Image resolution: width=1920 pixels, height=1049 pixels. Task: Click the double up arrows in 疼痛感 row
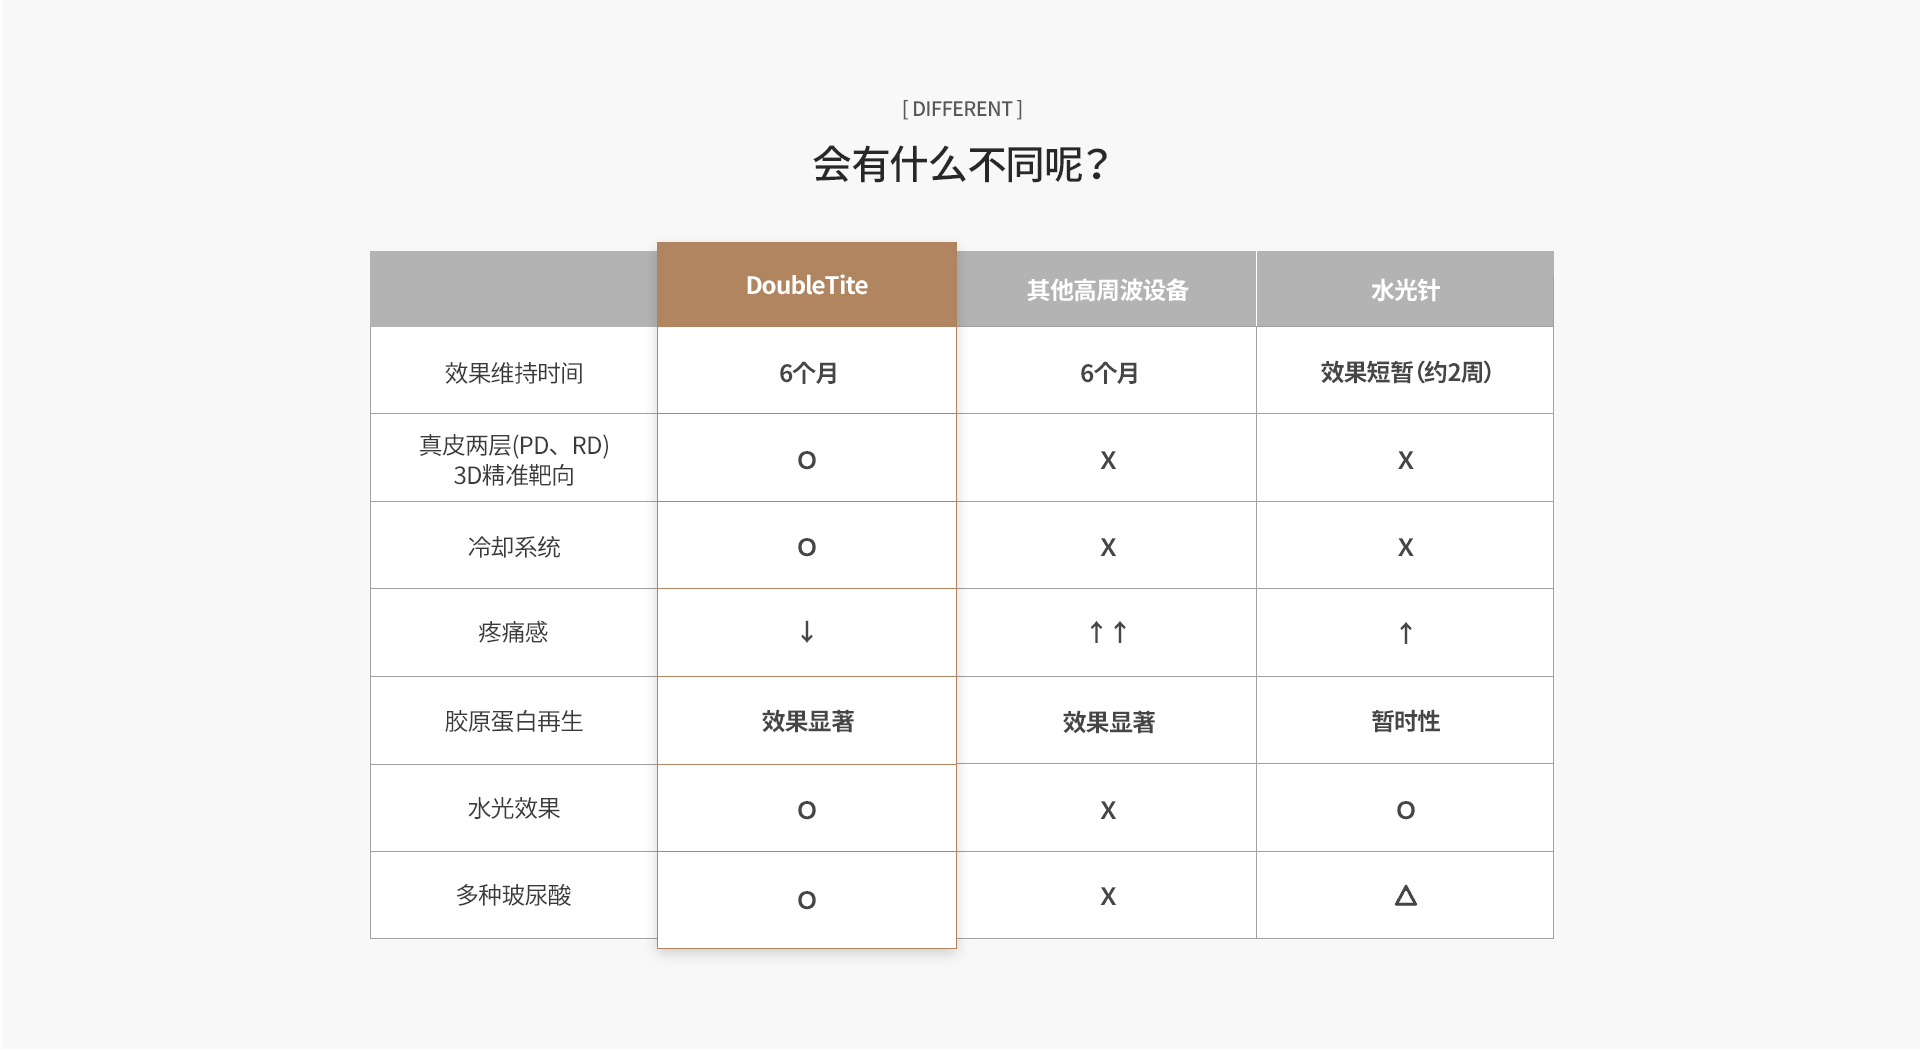point(1108,632)
